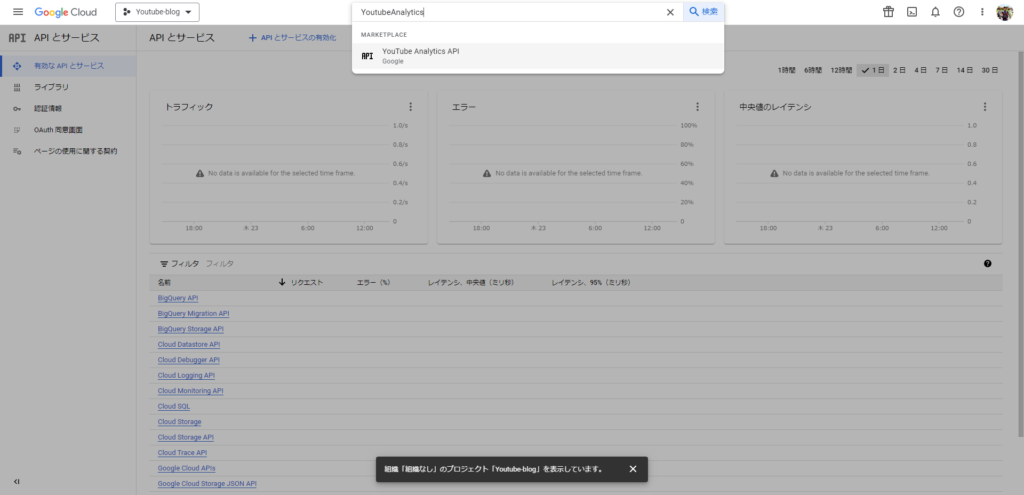This screenshot has height=495, width=1024.
Task: Select the 6時間 time range
Action: coord(813,70)
